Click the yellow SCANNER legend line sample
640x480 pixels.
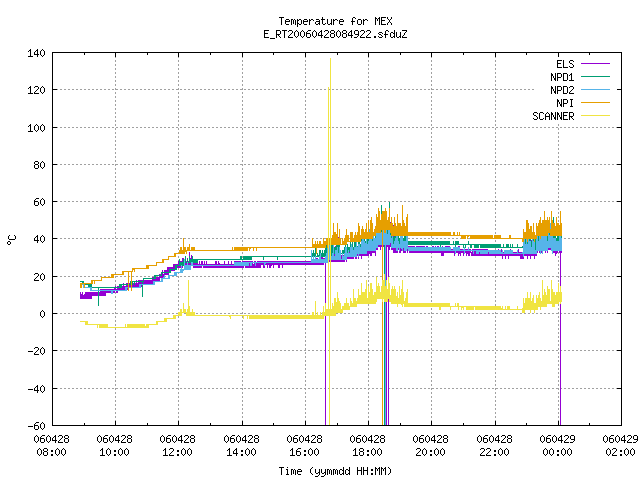[595, 116]
